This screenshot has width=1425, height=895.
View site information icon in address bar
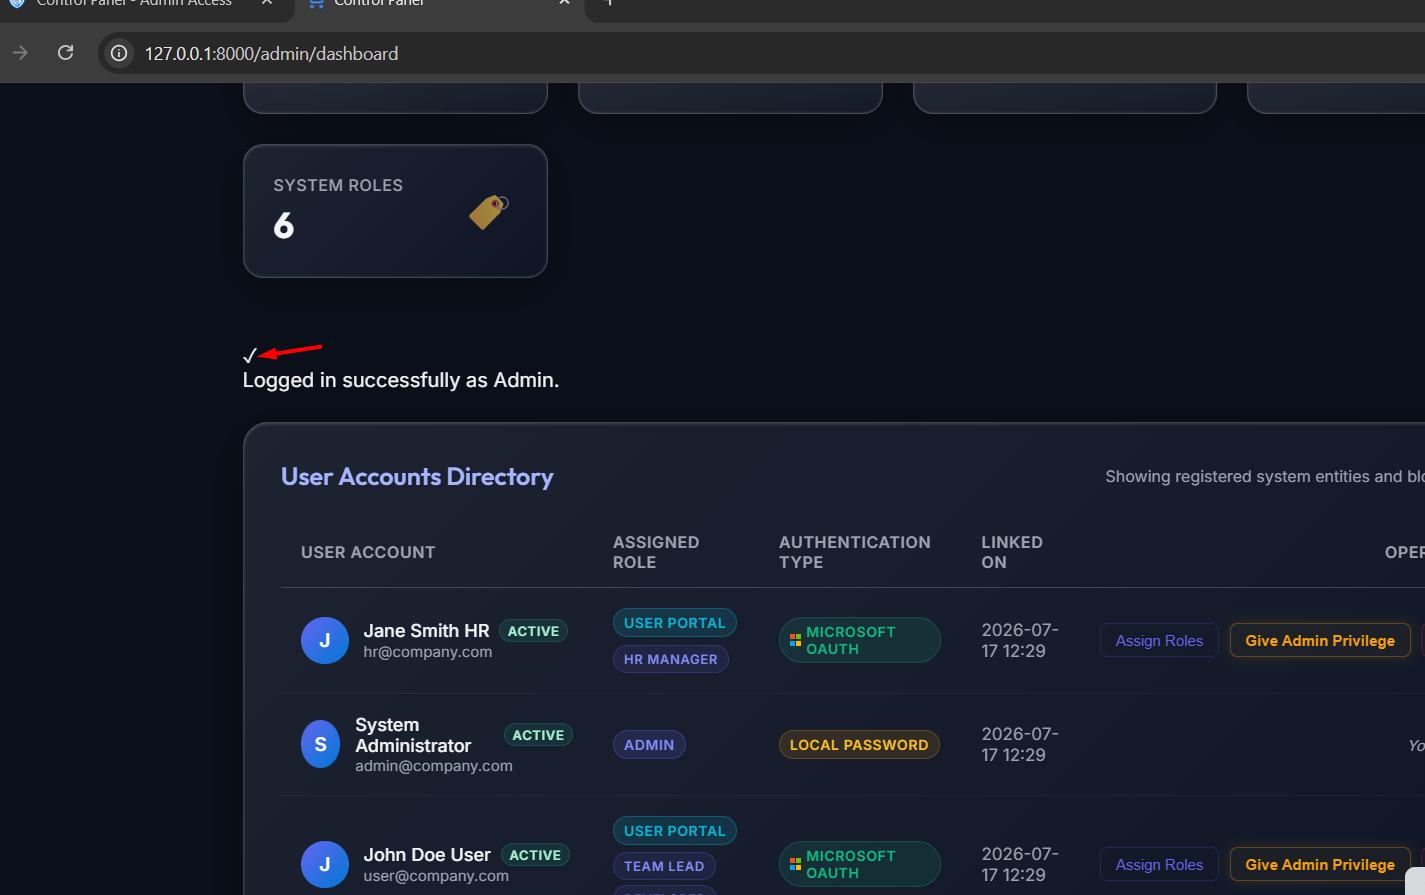click(x=119, y=53)
